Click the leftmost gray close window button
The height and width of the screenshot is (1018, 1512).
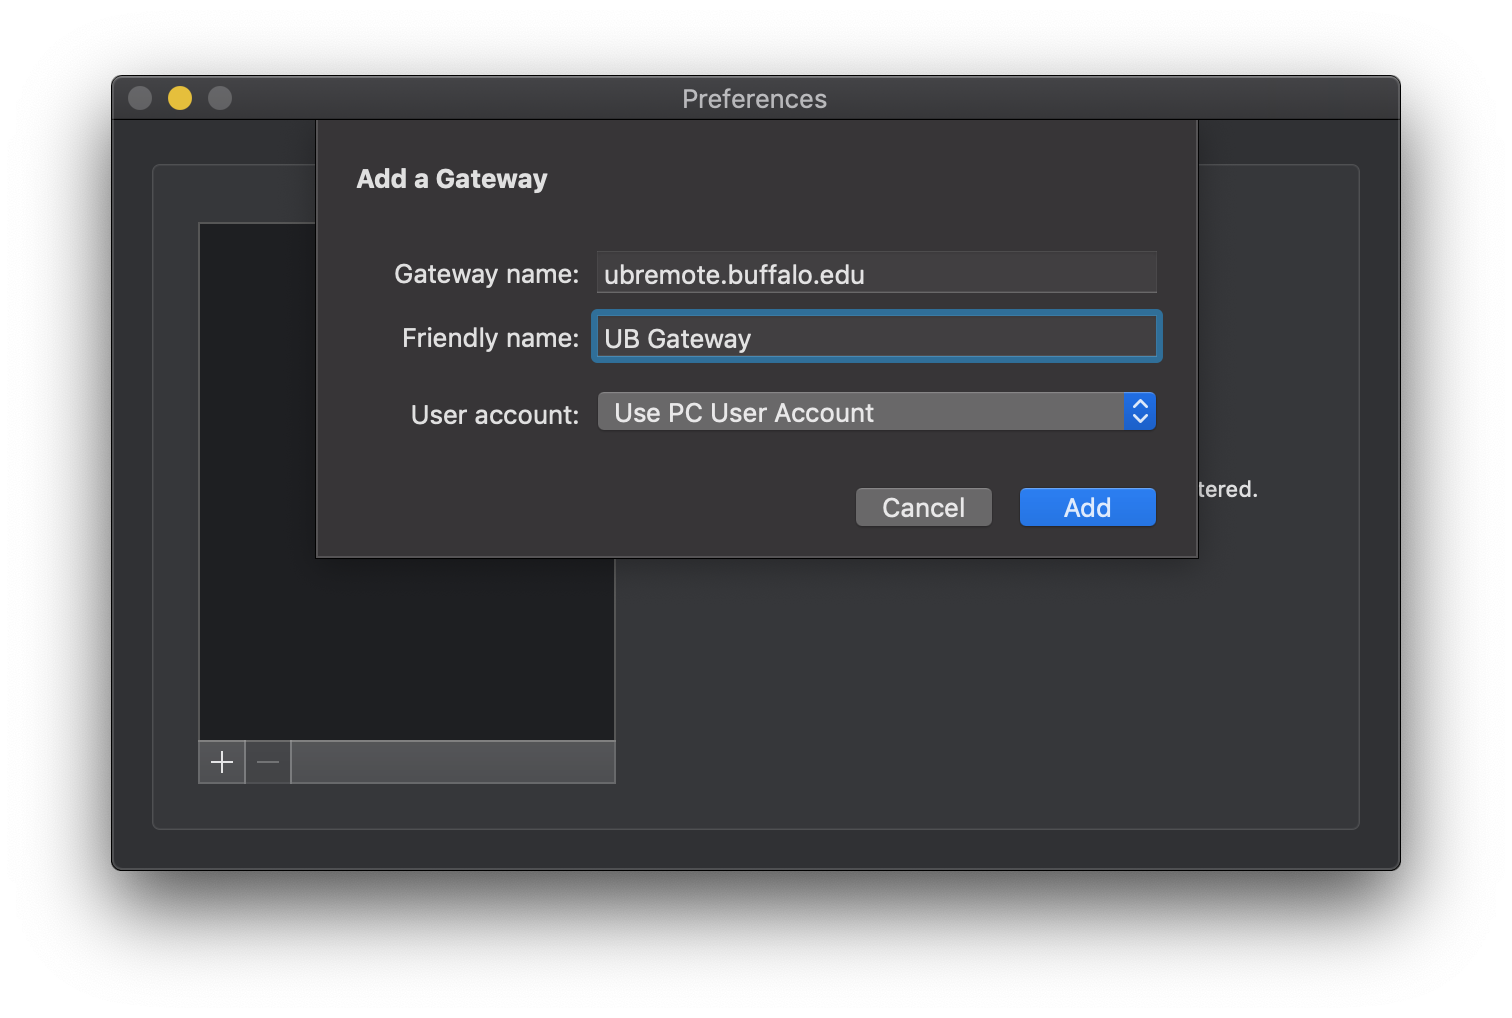pyautogui.click(x=140, y=98)
